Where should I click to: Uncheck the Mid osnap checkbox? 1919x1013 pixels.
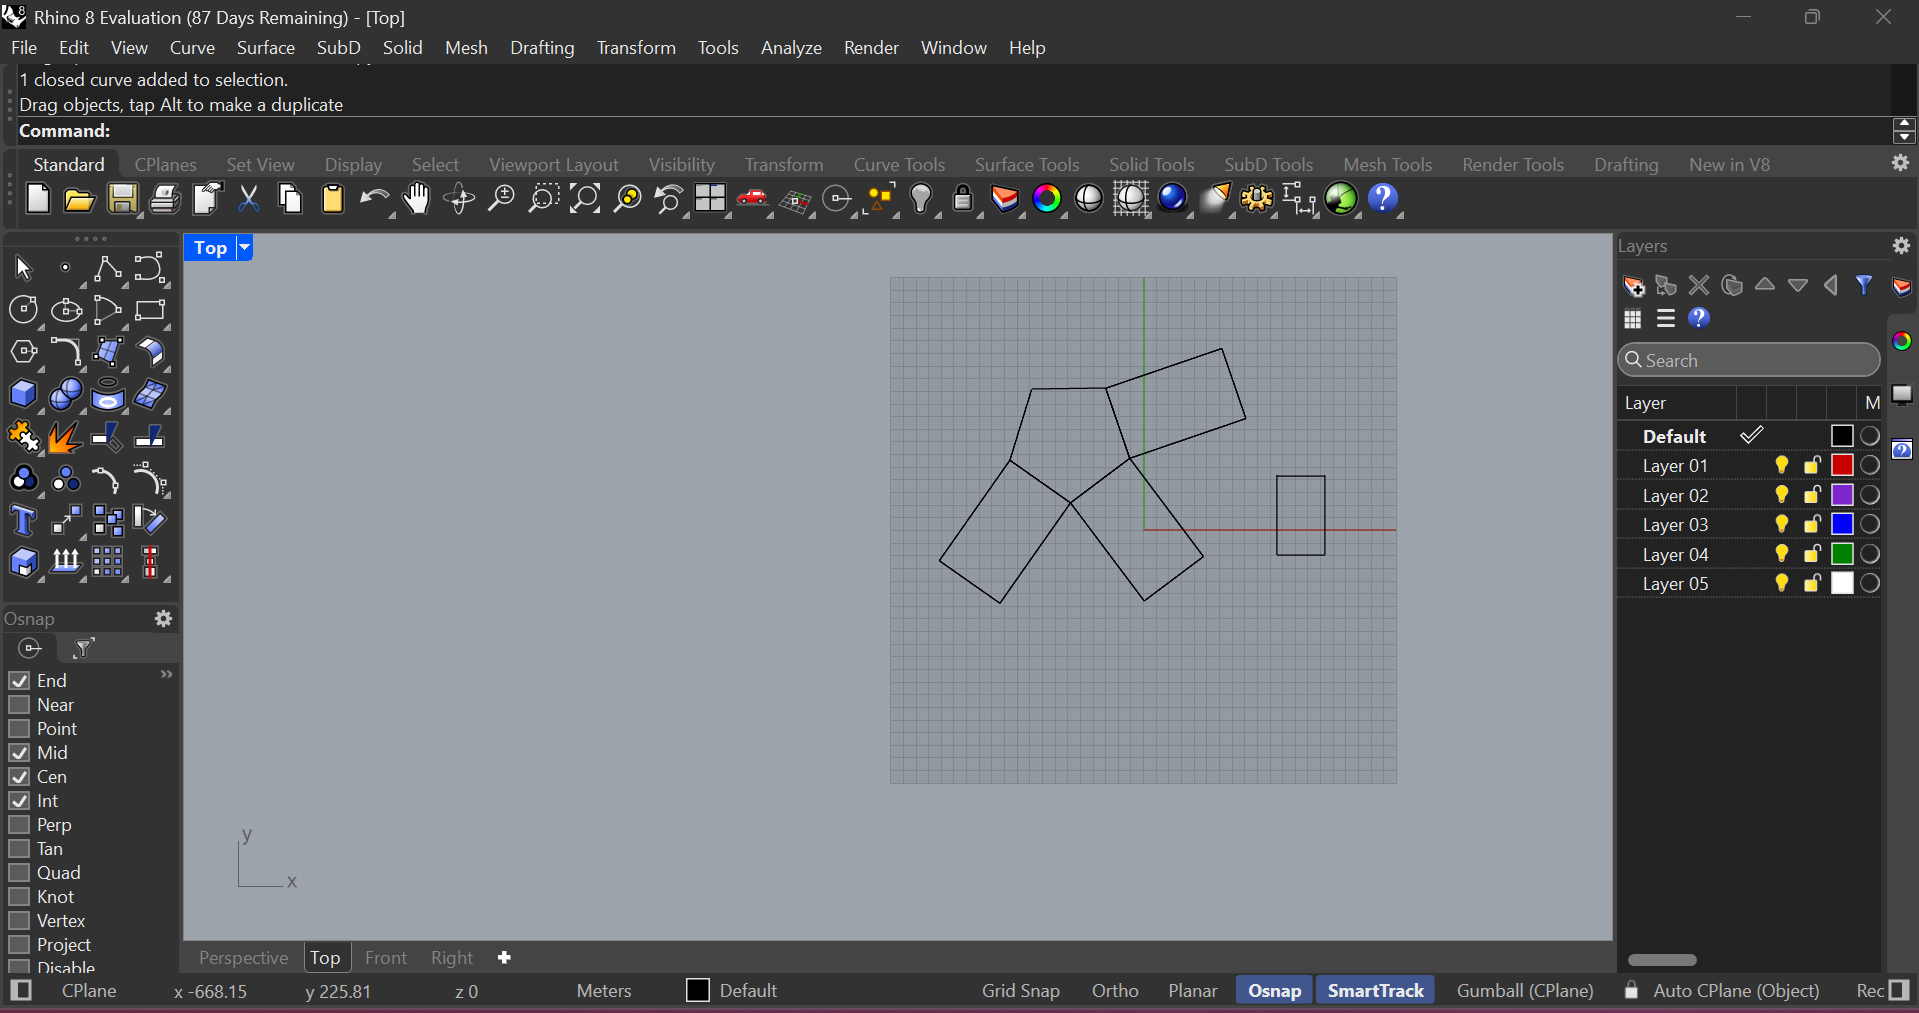(19, 753)
